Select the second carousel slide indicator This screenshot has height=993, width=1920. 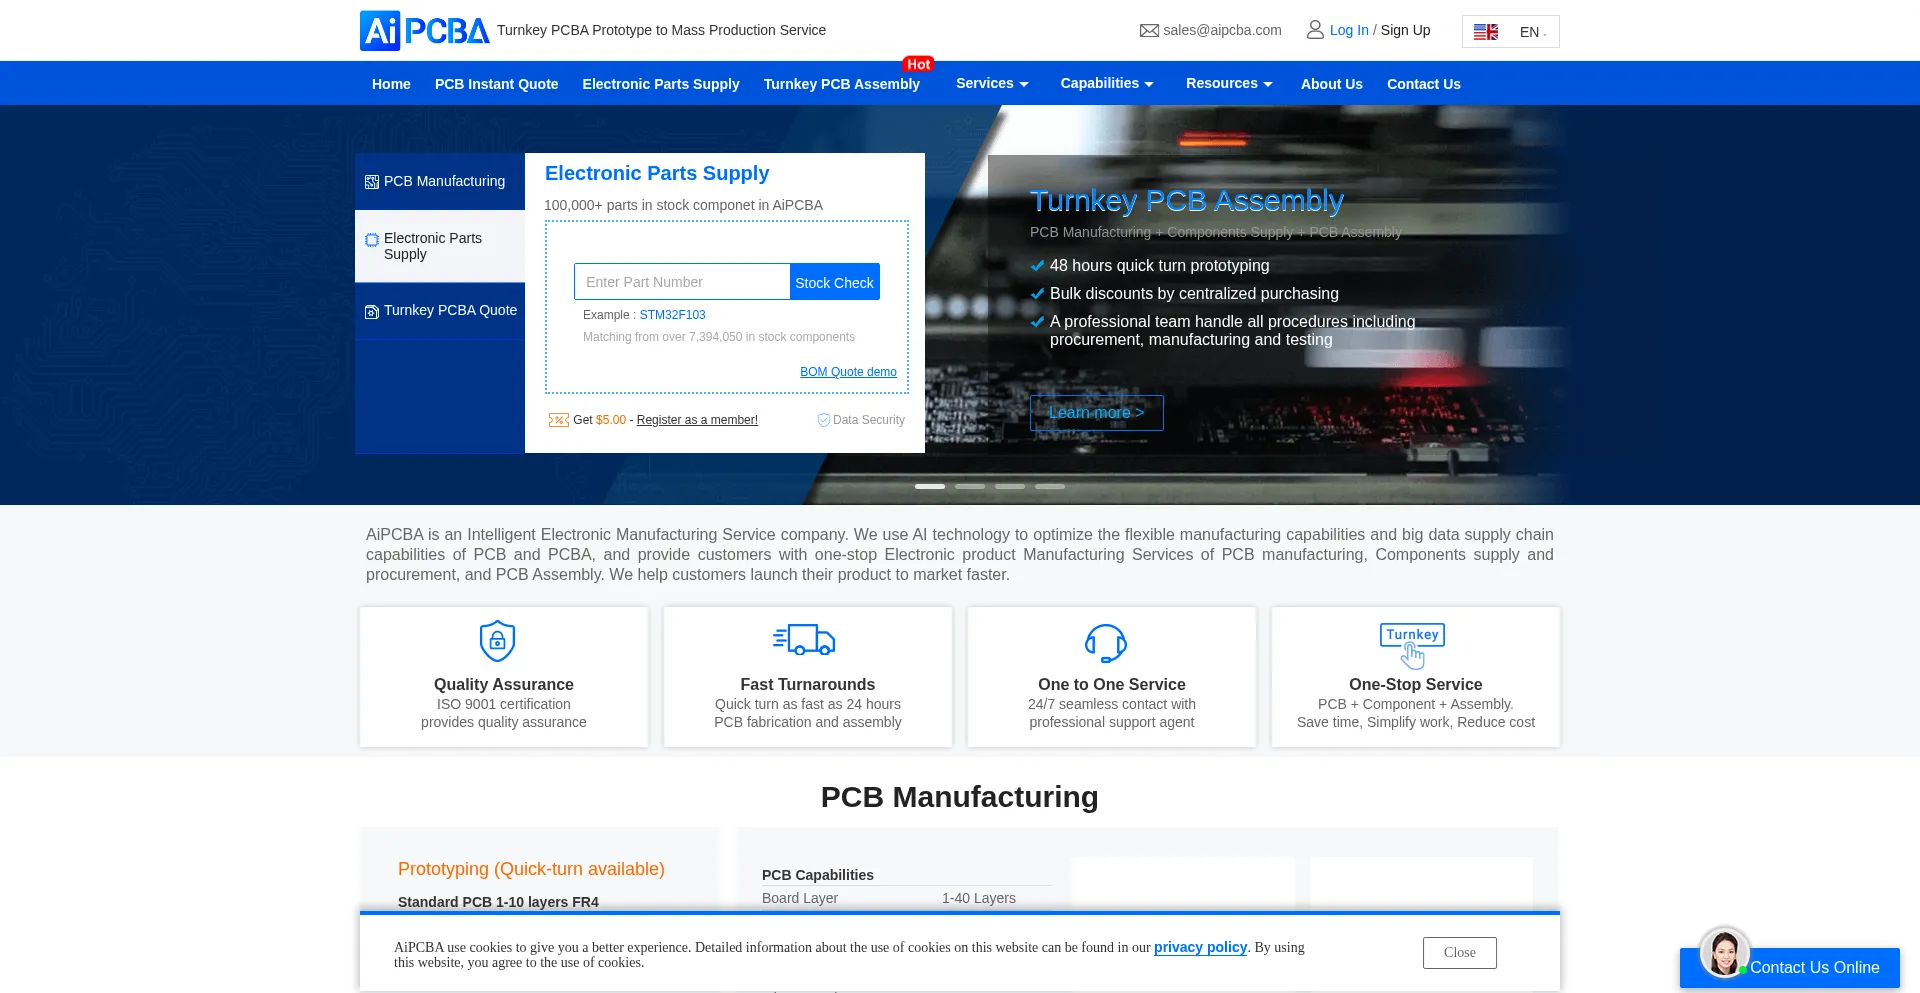969,487
